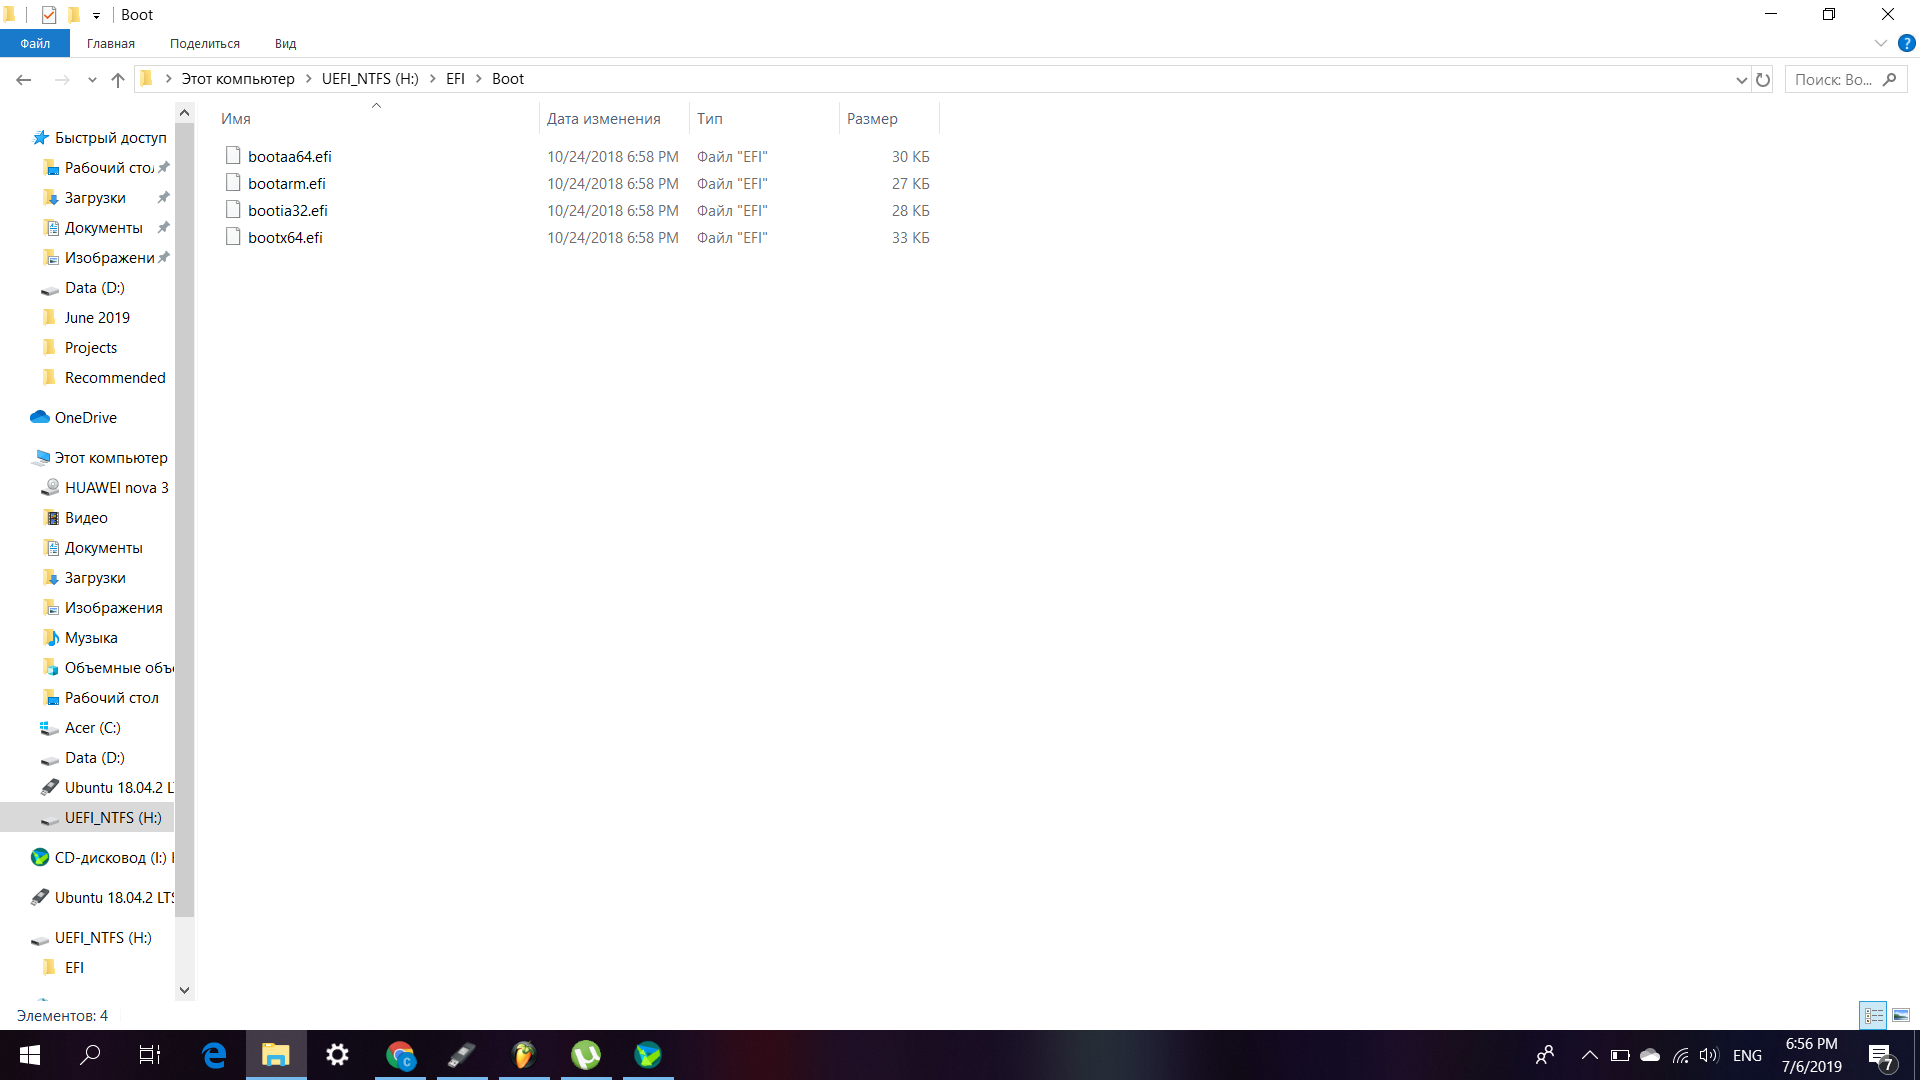Open Edge browser from taskbar

pos(214,1055)
